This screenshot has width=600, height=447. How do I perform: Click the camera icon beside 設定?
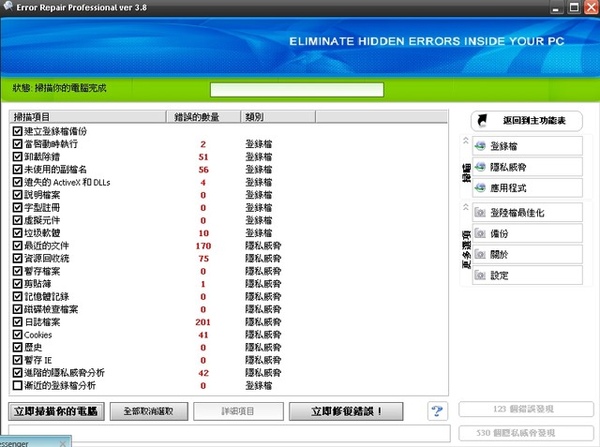click(x=480, y=275)
